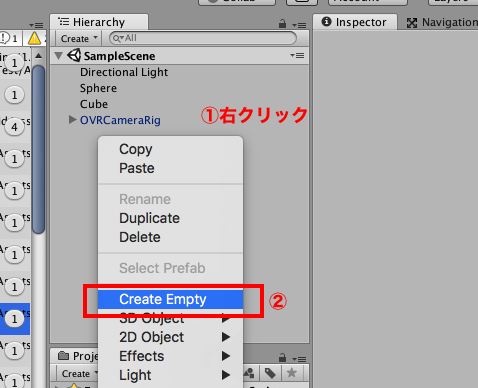
Task: Switch to the Hierarchy tab
Action: pyautogui.click(x=99, y=22)
